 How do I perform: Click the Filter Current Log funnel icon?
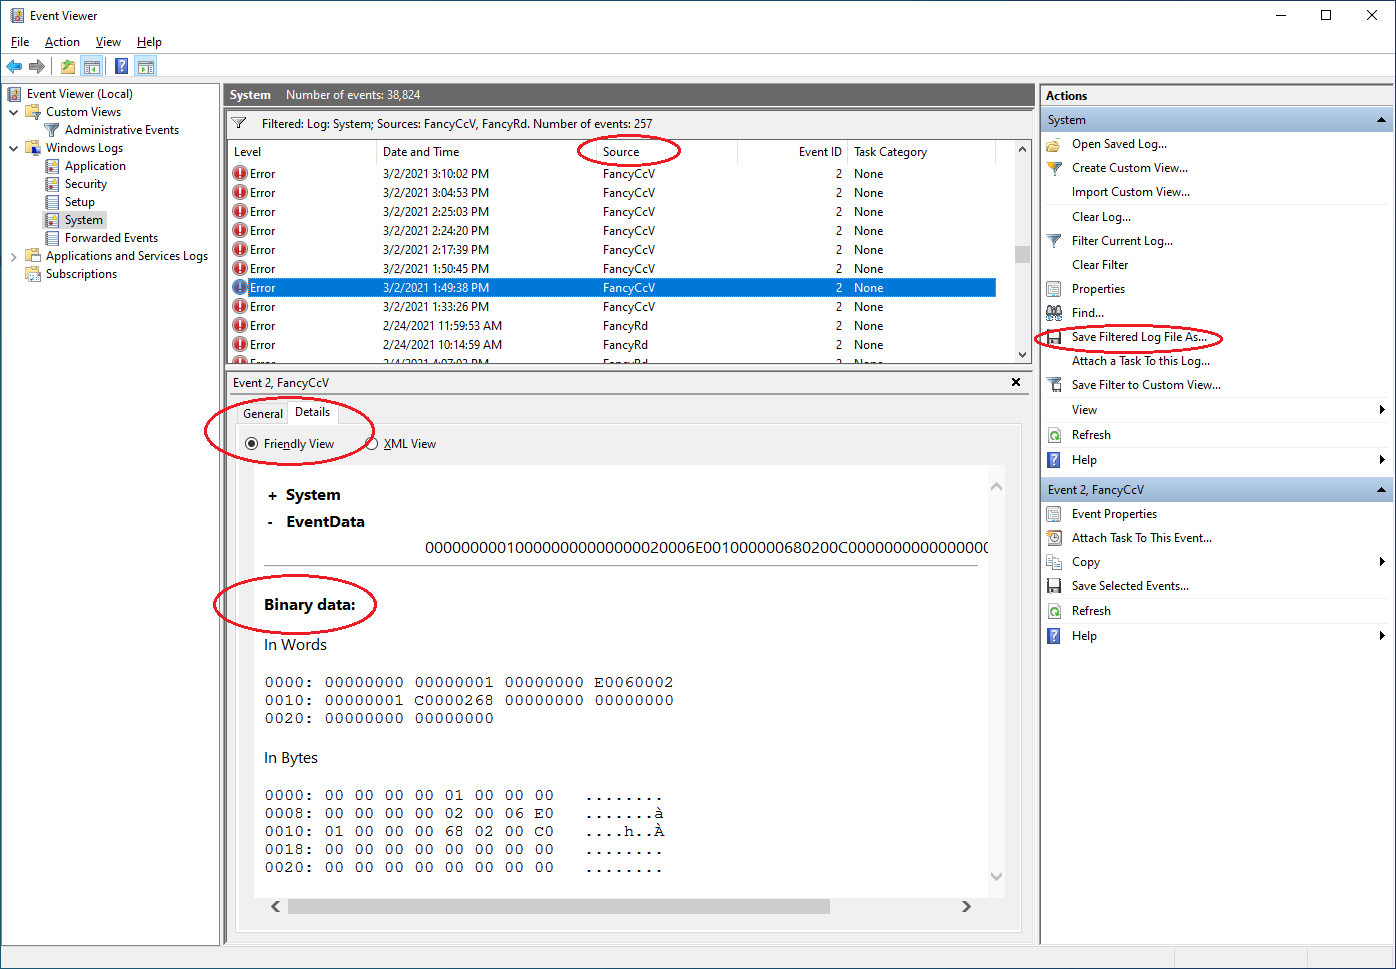[1054, 241]
